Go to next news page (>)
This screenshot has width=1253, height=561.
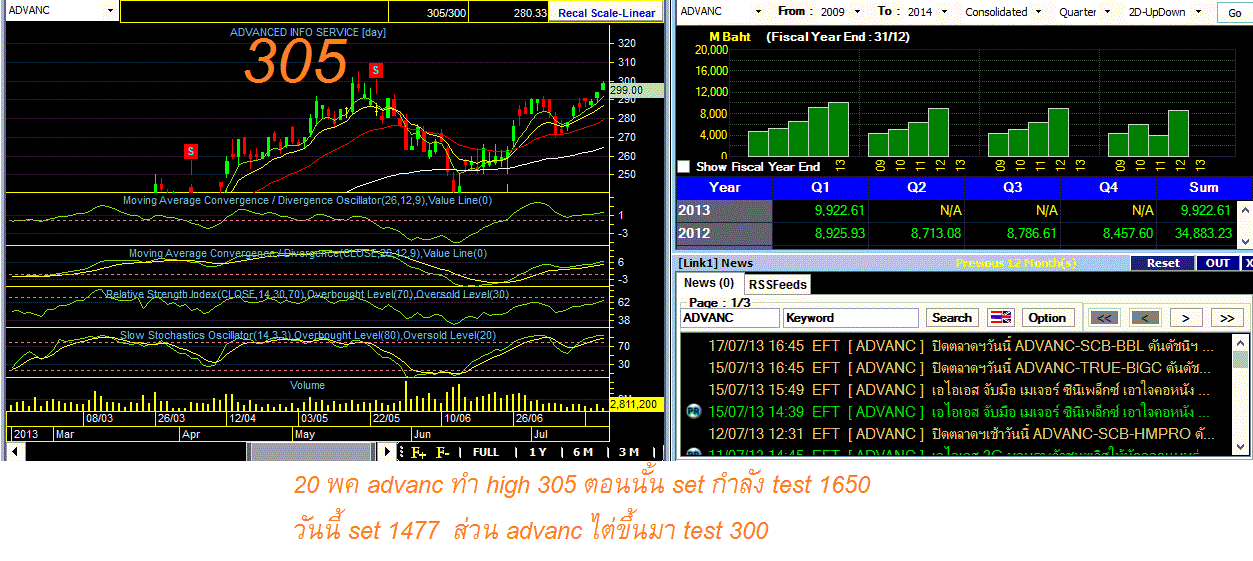1185,318
